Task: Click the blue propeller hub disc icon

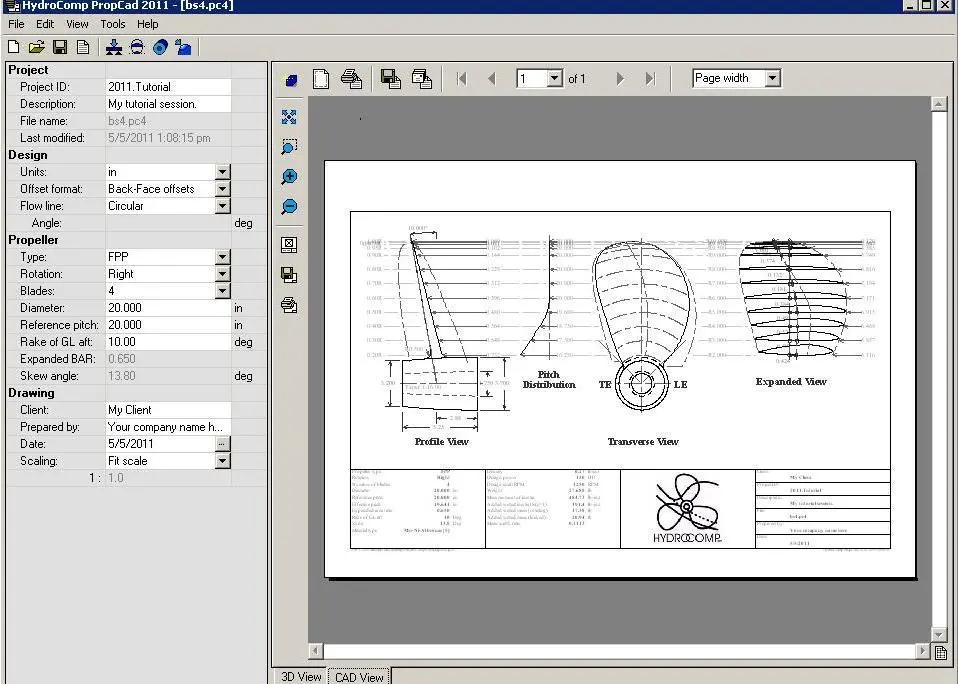Action: point(160,47)
